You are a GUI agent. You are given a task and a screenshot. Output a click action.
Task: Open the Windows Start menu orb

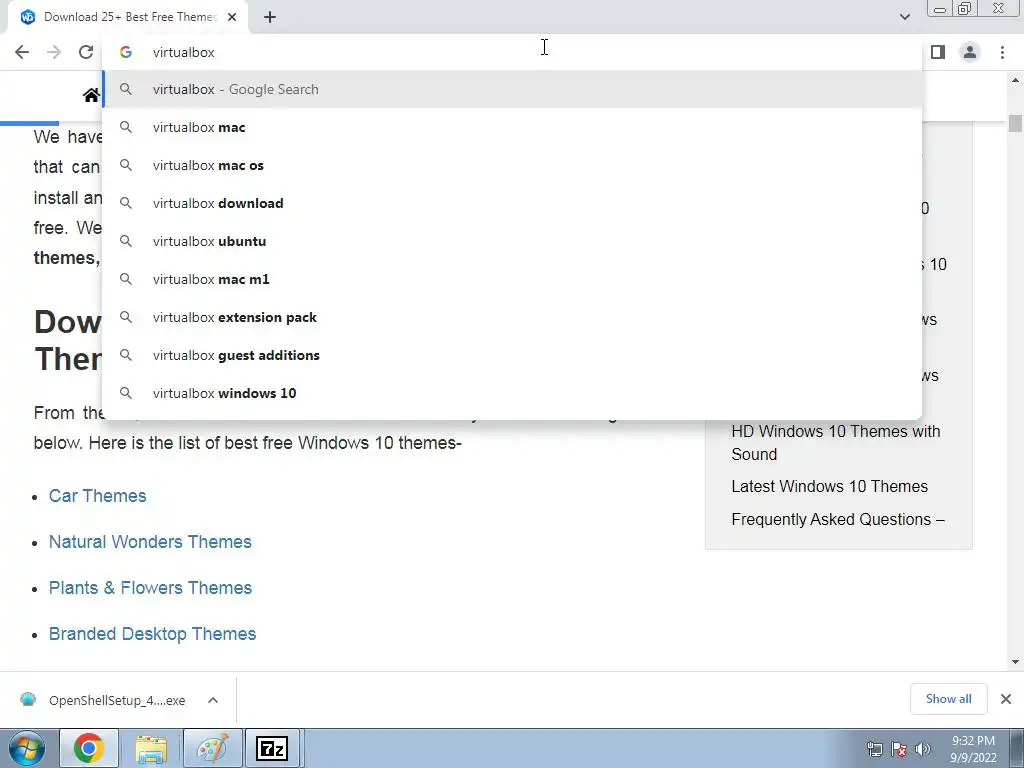pos(26,748)
